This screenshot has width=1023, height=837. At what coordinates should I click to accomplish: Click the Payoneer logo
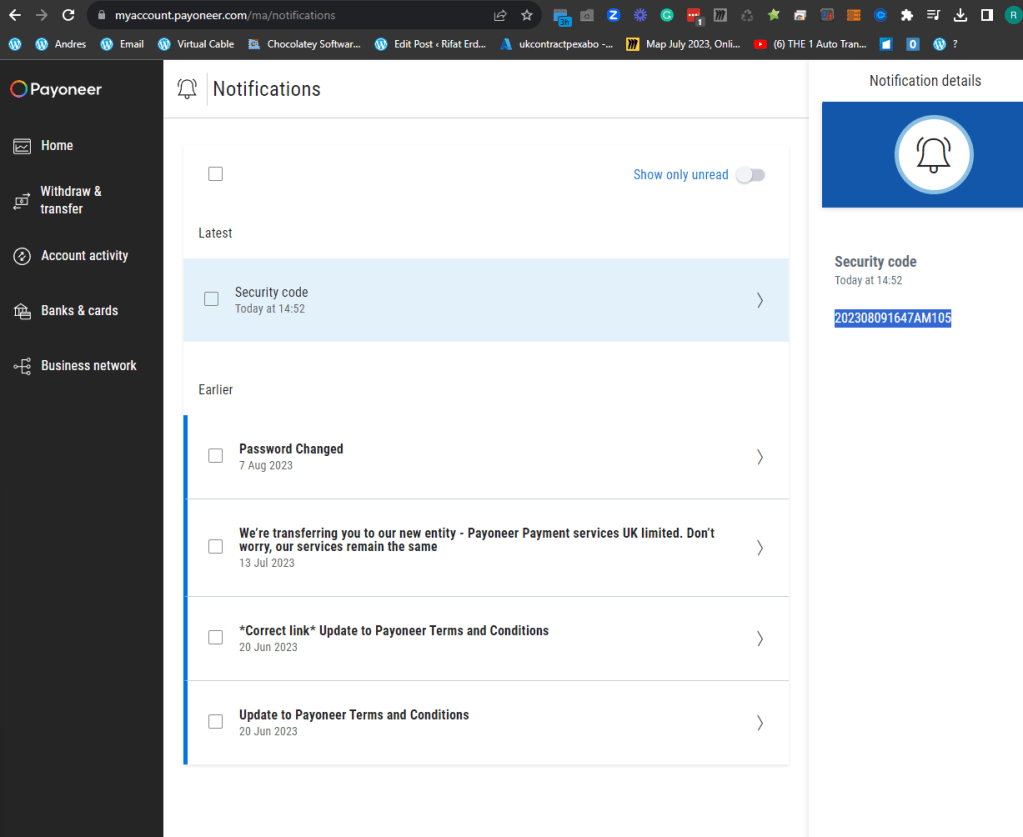coord(56,89)
